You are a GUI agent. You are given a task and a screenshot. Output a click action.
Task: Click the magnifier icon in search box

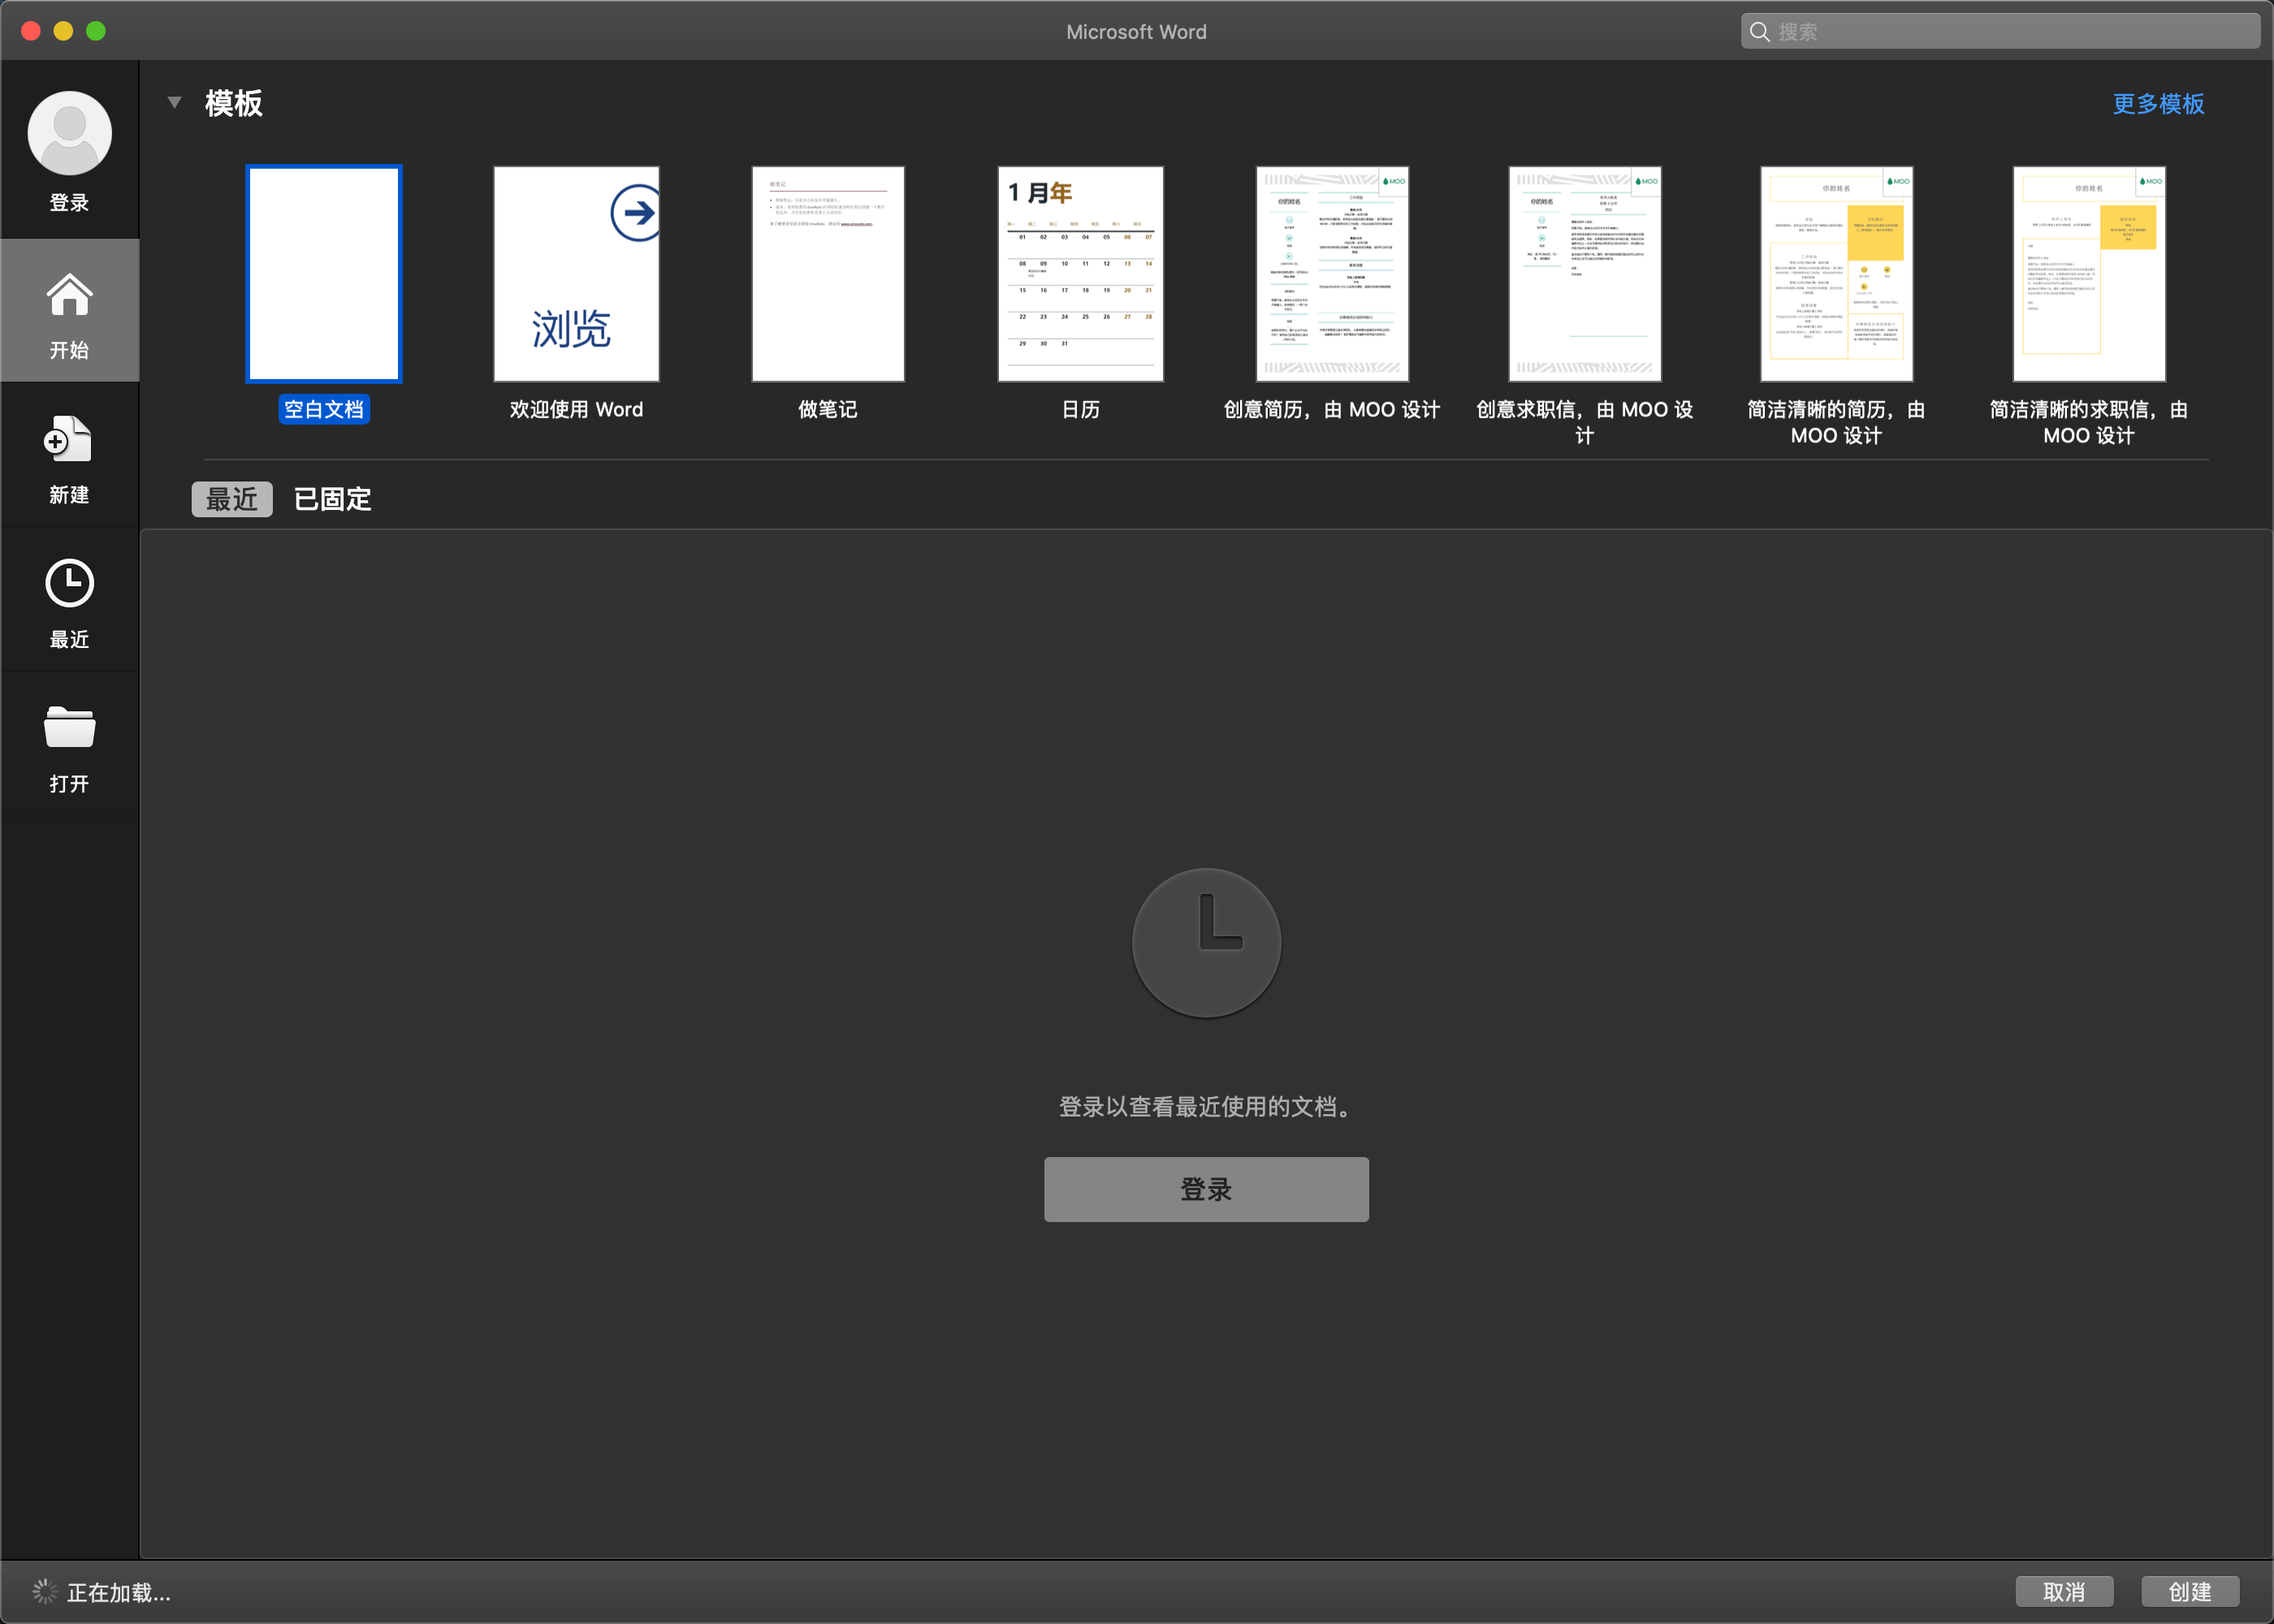1759,32
